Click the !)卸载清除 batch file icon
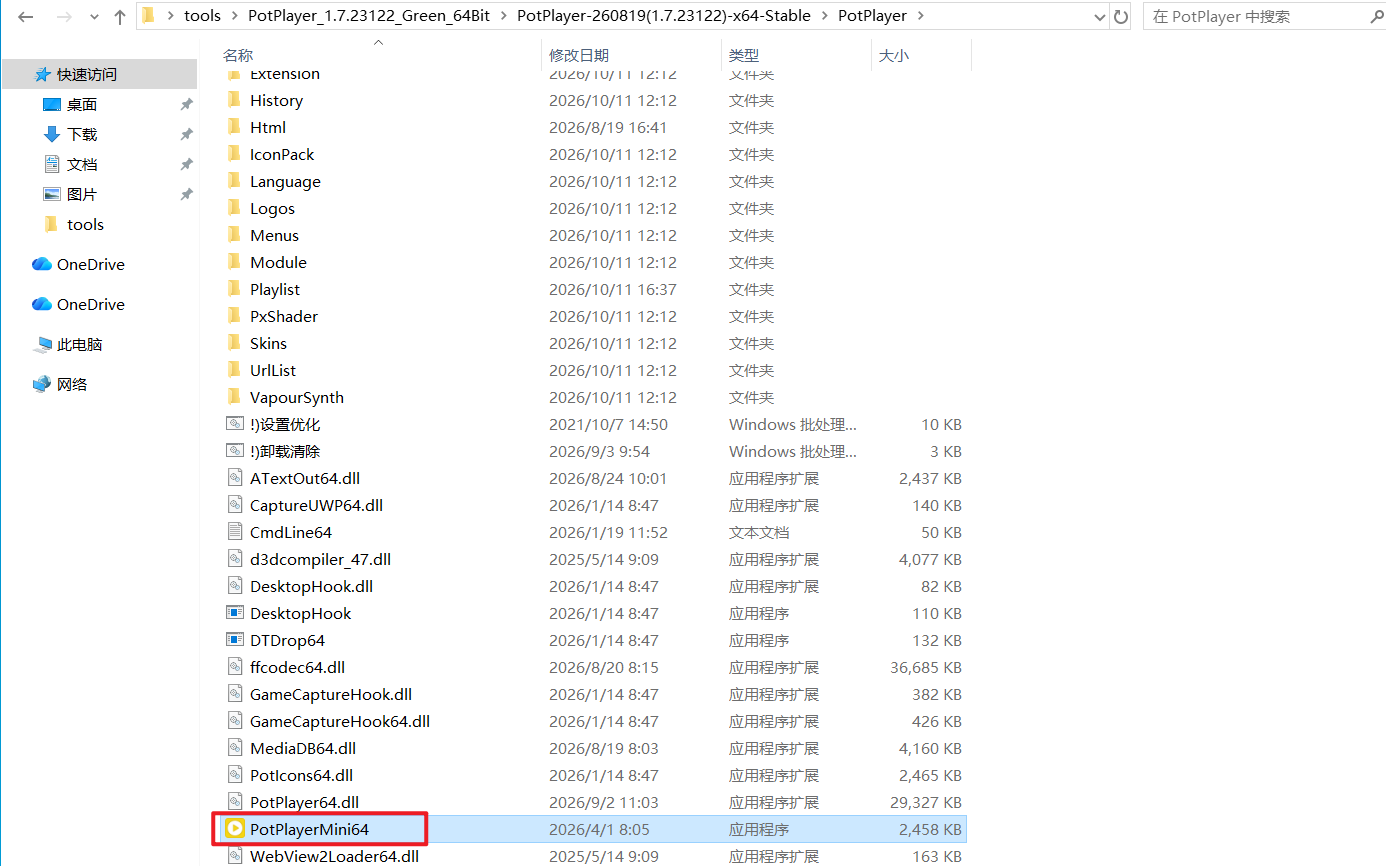Screen dimensions: 1386x866 pyautogui.click(x=235, y=451)
